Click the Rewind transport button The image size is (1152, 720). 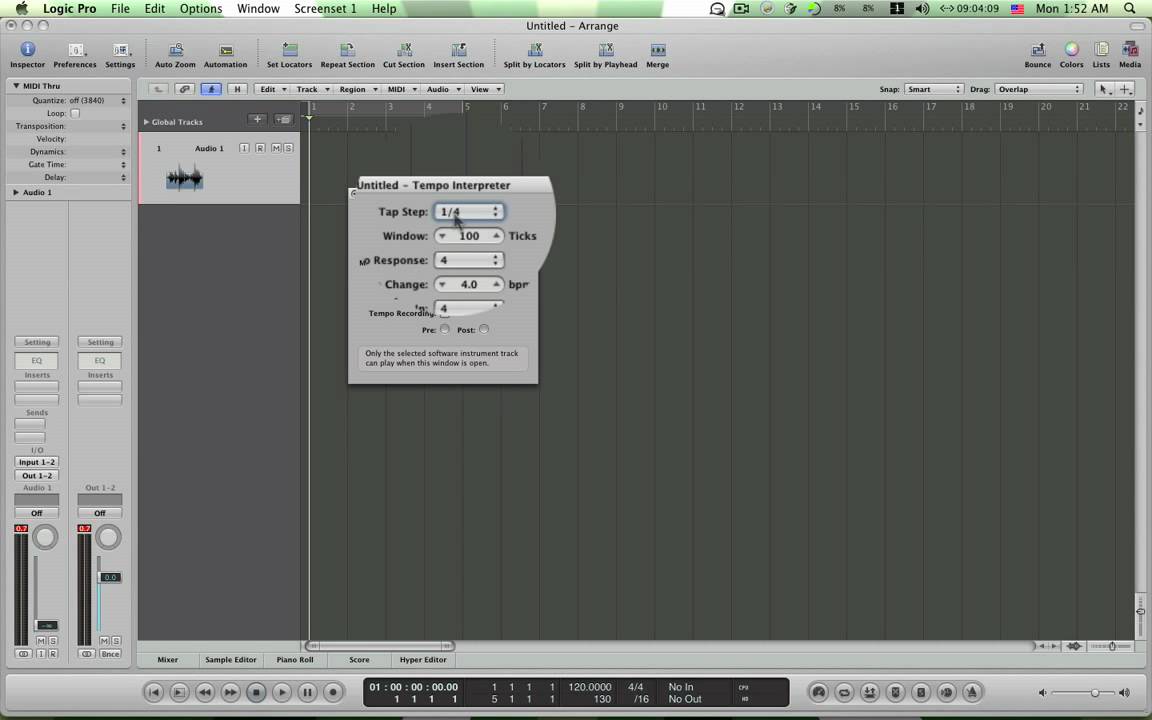tap(205, 692)
